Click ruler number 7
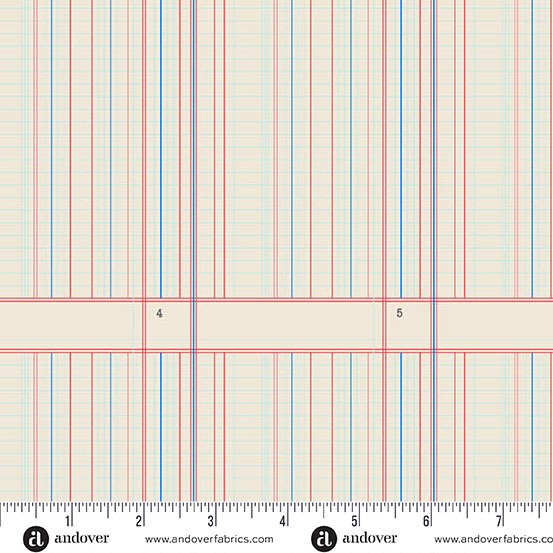Viewport: 553px width, 553px height. pos(499,521)
